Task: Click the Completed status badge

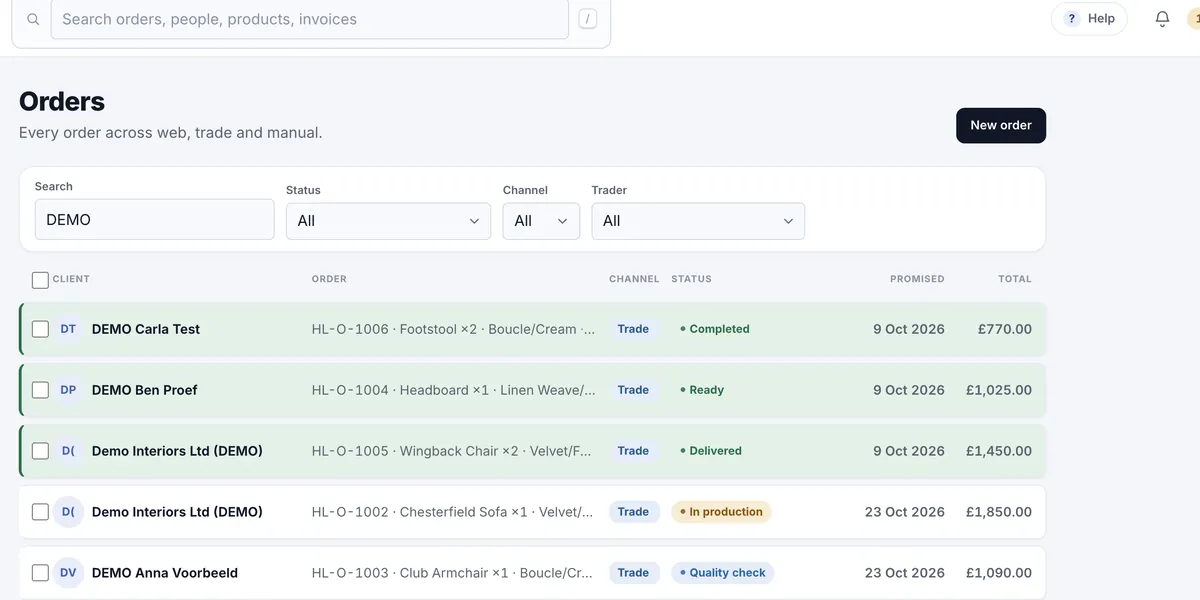Action: click(715, 329)
